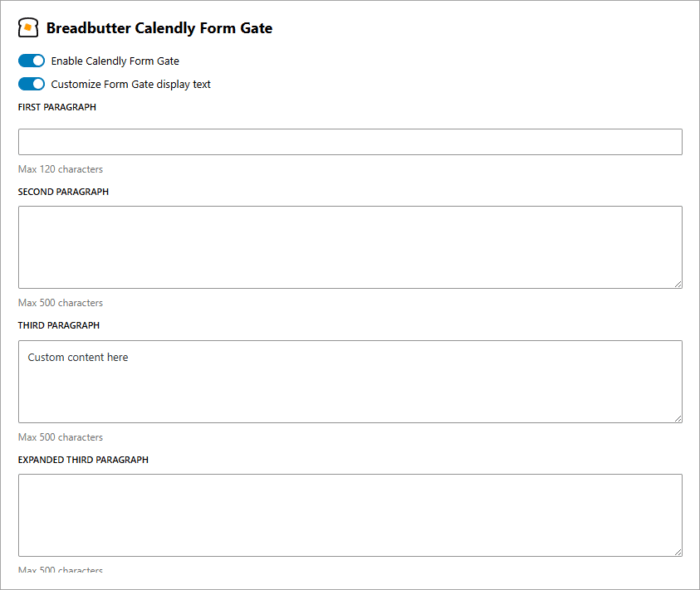Focus the Second Paragraph text area
This screenshot has height=590, width=700.
point(350,247)
